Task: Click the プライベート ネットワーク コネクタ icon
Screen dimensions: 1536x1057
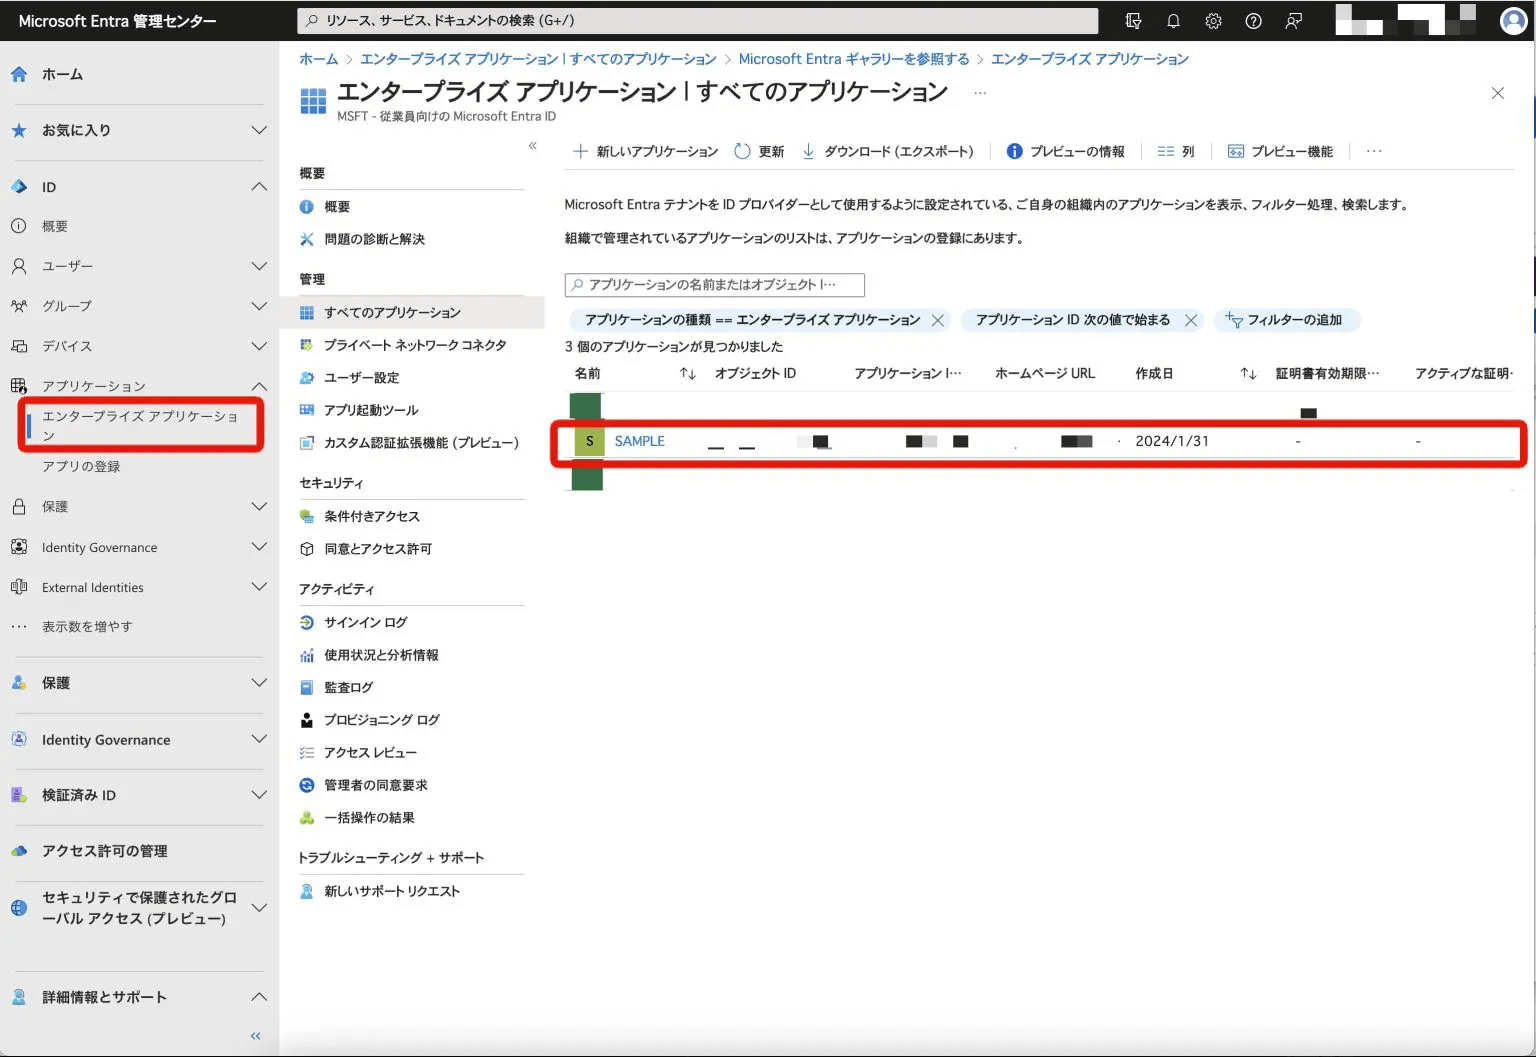Action: pyautogui.click(x=307, y=345)
